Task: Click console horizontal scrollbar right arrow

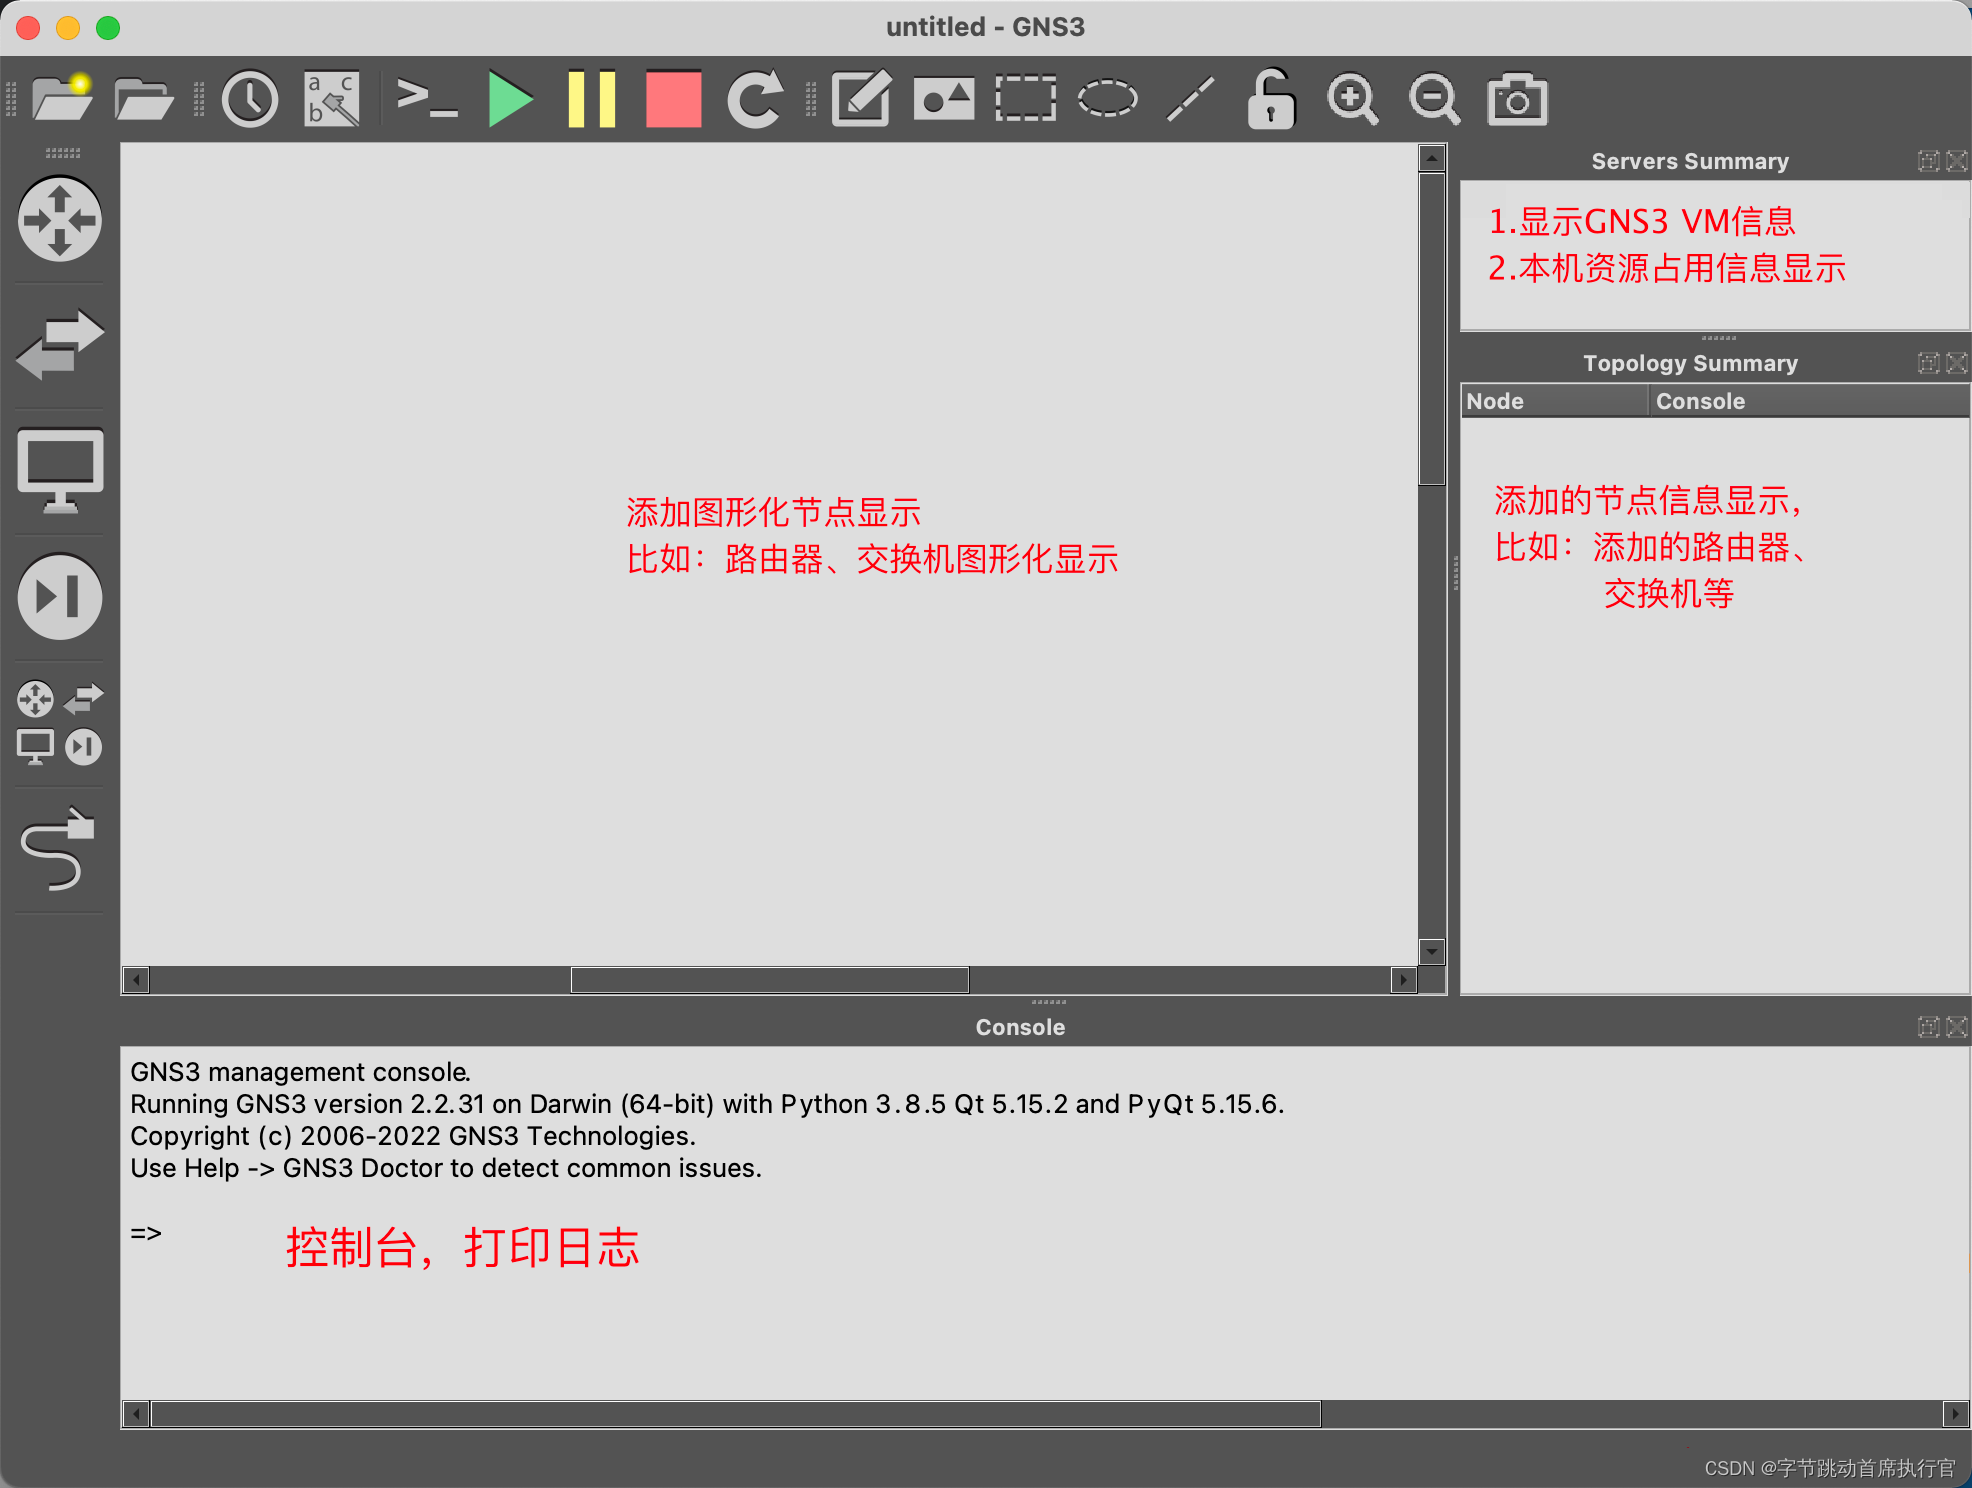Action: click(1955, 1414)
